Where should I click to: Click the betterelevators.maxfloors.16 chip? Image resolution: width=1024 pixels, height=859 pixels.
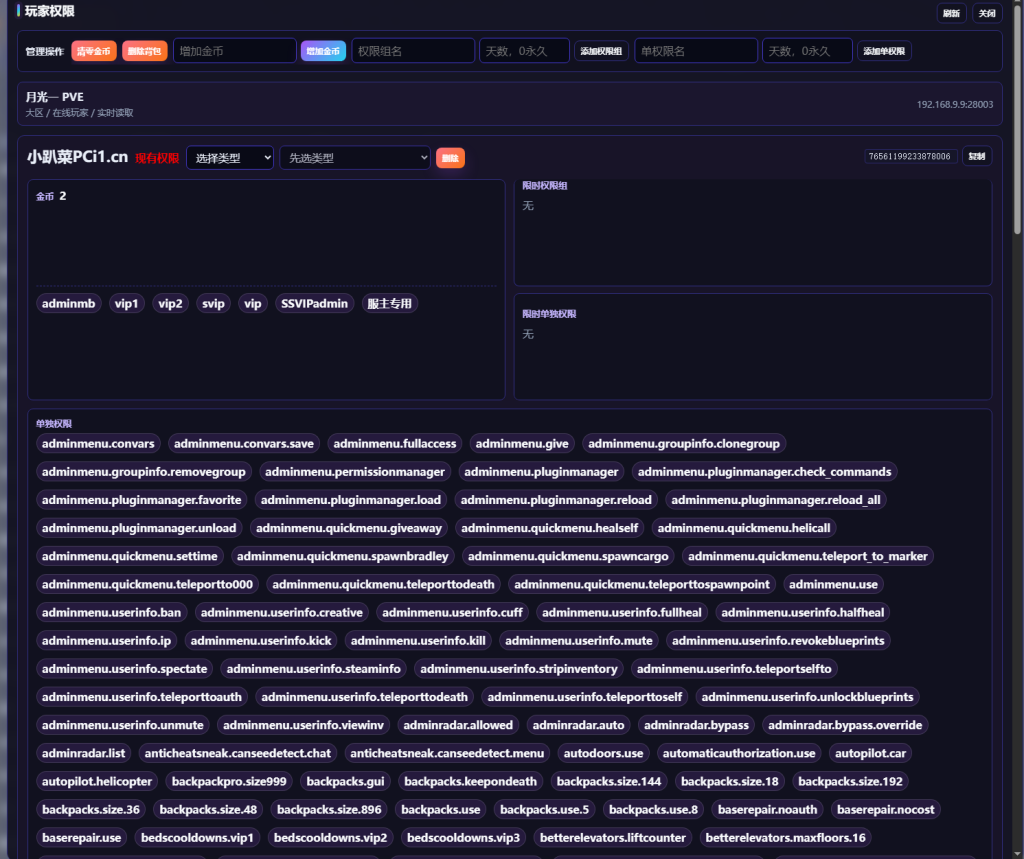pyautogui.click(x=785, y=837)
